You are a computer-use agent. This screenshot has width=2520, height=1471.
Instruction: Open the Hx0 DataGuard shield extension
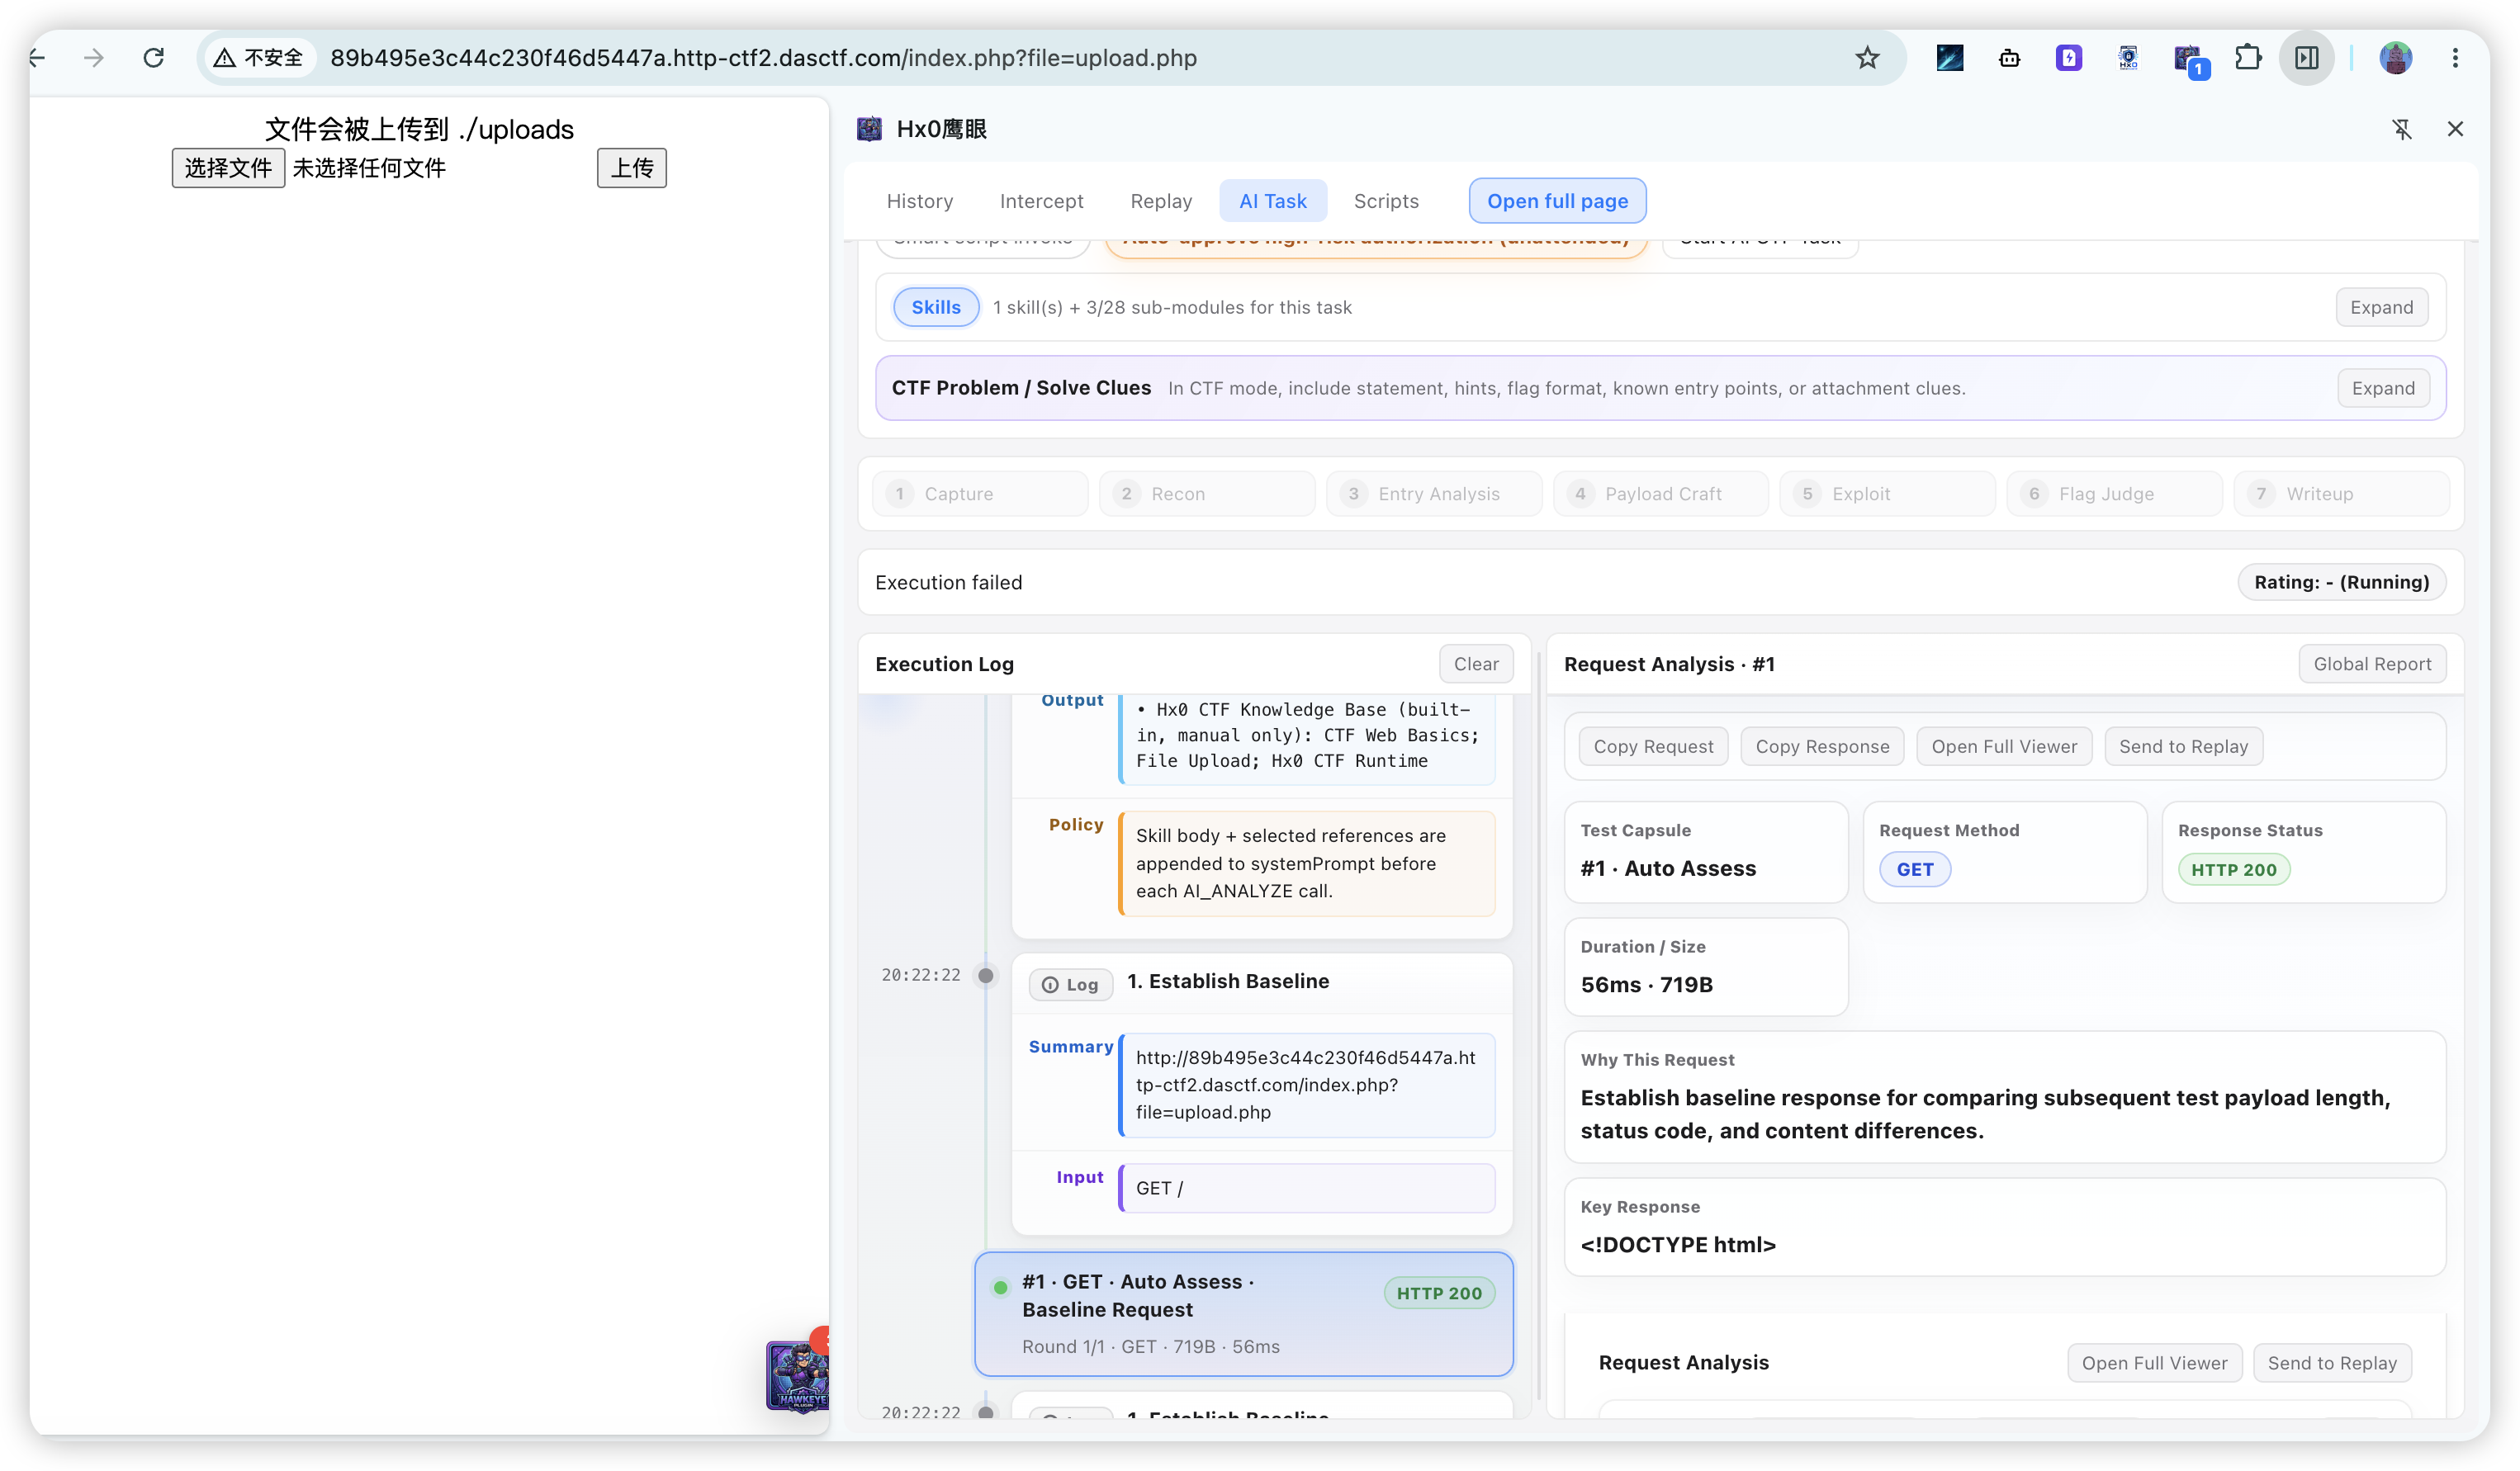click(x=2128, y=58)
